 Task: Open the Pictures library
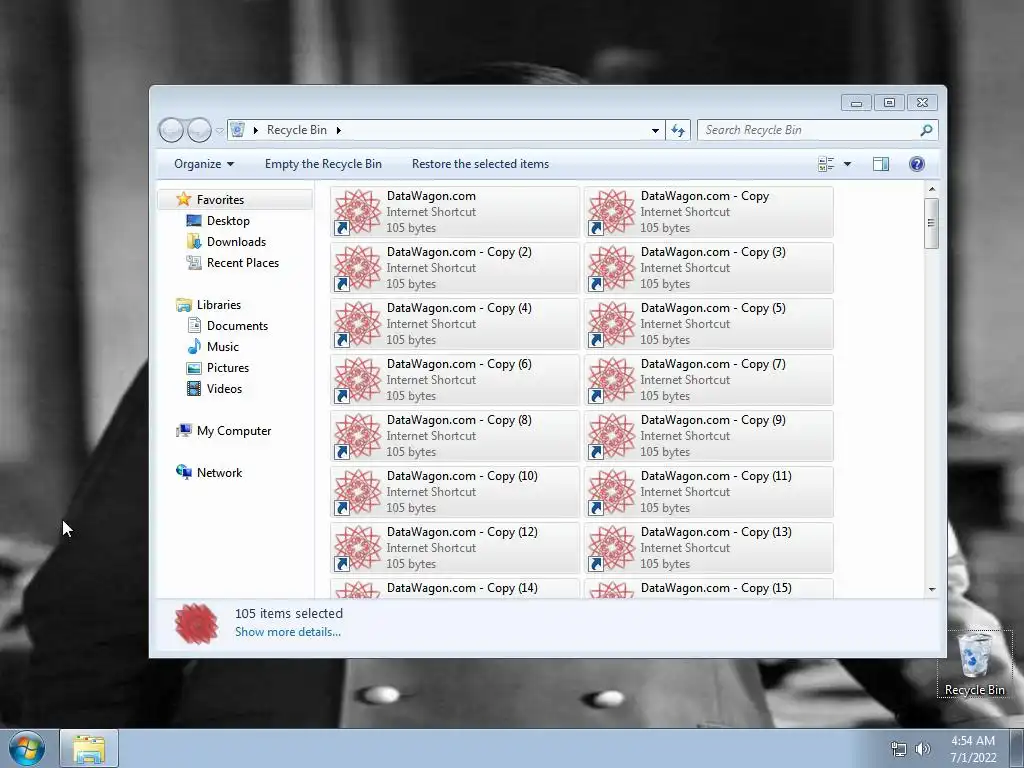pos(228,368)
